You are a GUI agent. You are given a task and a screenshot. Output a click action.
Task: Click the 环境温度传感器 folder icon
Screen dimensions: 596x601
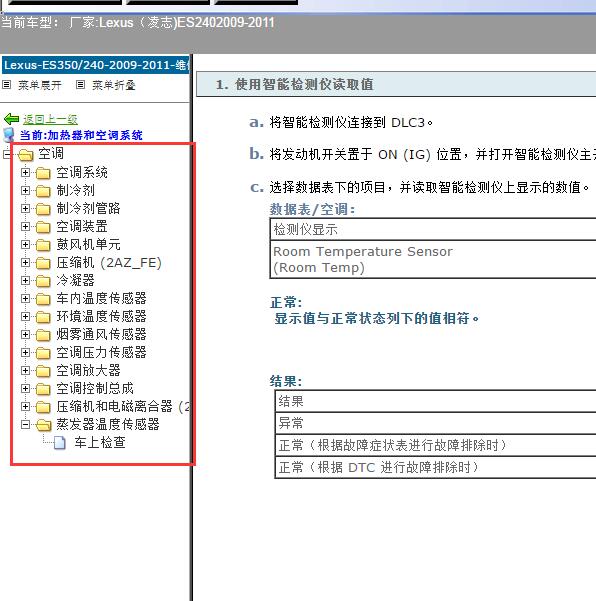[43, 317]
